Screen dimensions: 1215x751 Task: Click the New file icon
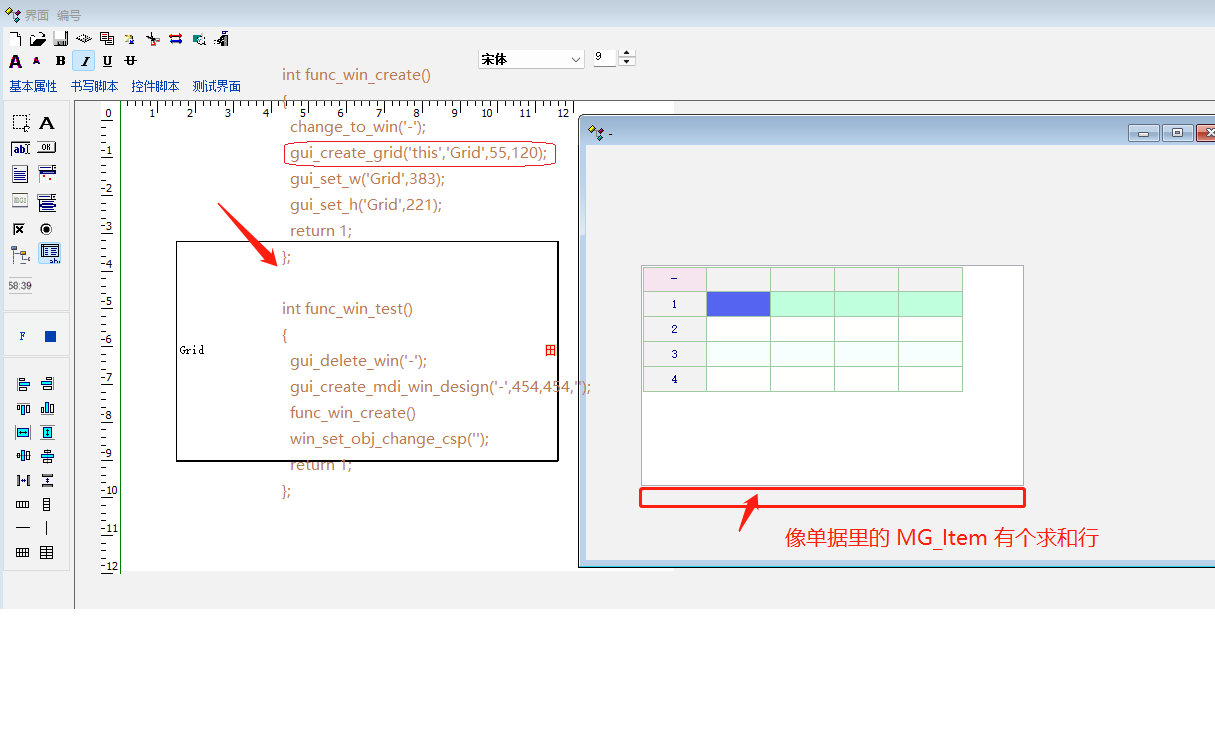[15, 39]
